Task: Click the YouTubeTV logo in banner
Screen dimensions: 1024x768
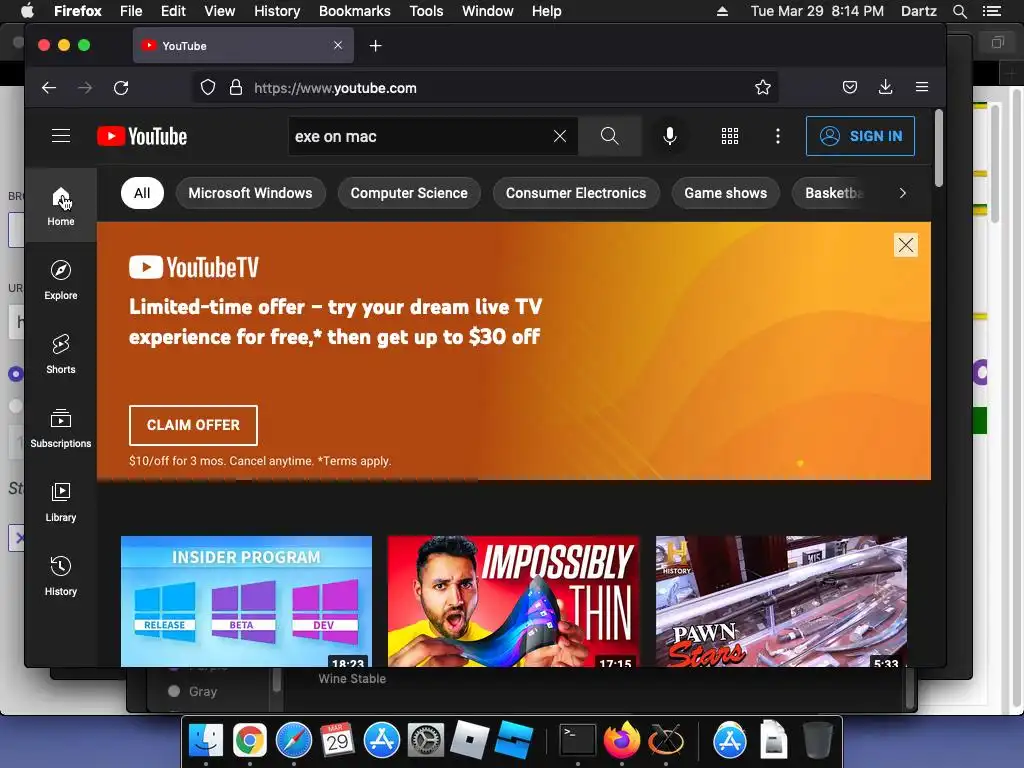Action: 193,267
